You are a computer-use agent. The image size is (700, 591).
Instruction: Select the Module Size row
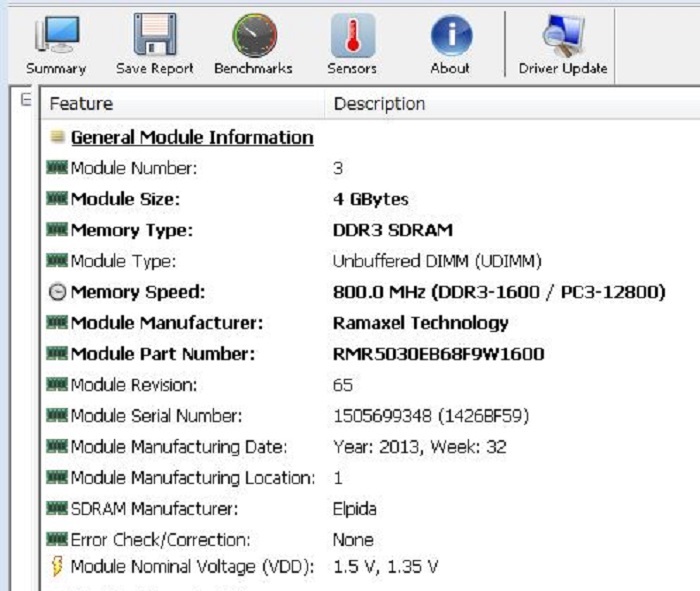125,199
